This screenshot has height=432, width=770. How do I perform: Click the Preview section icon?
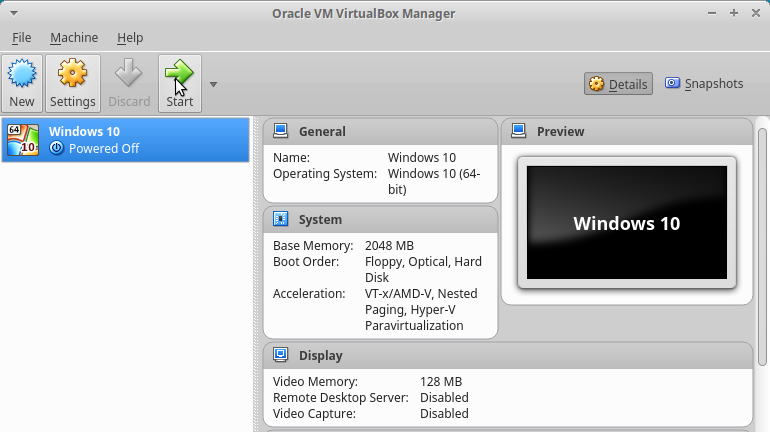point(519,131)
